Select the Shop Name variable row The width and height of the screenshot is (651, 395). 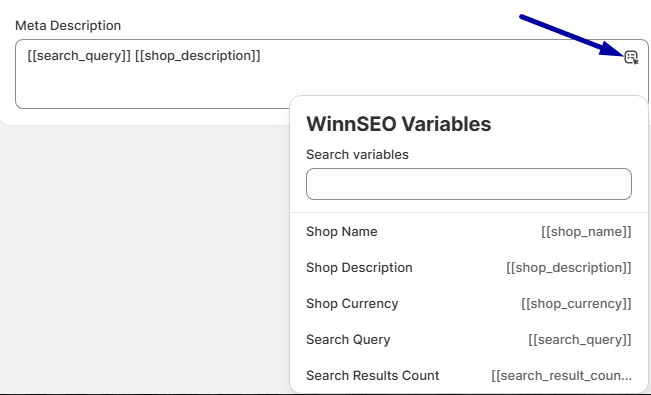pos(469,231)
